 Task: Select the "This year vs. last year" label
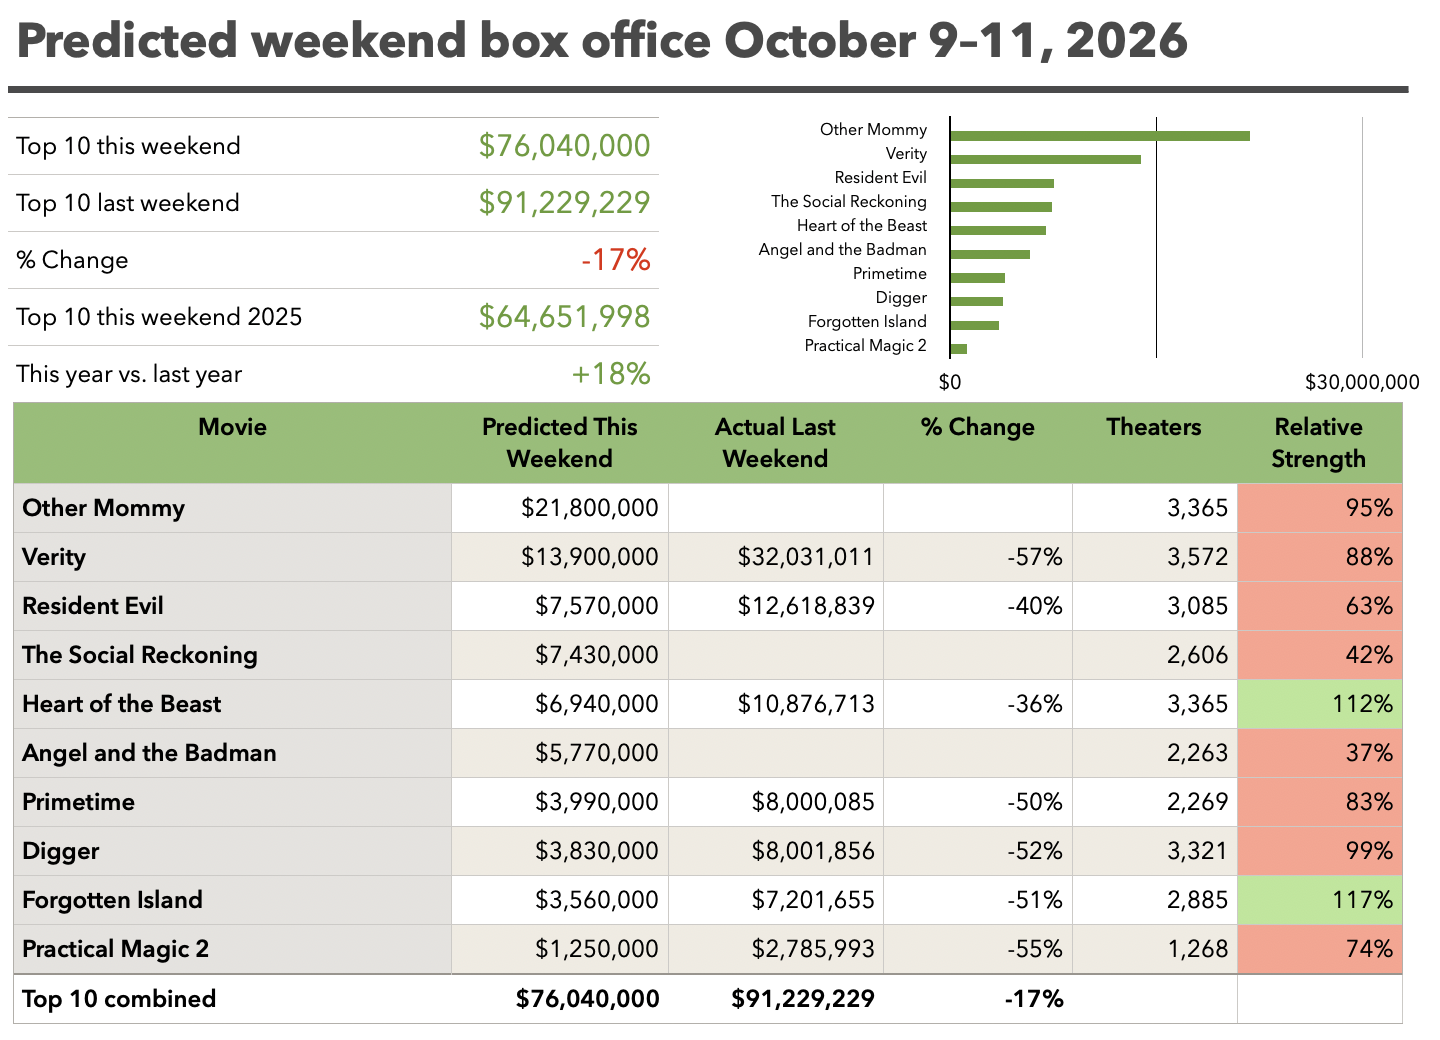pos(129,374)
